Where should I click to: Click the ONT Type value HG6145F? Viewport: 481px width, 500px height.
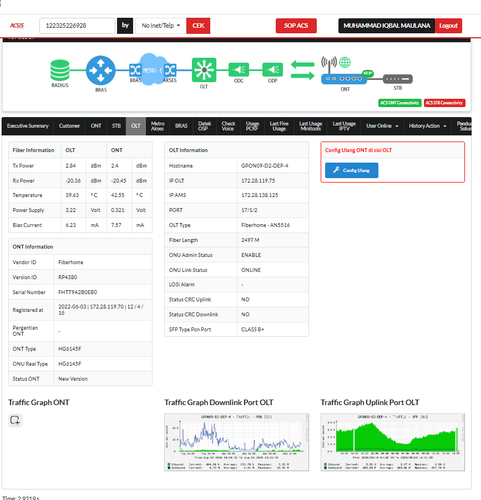(x=70, y=349)
